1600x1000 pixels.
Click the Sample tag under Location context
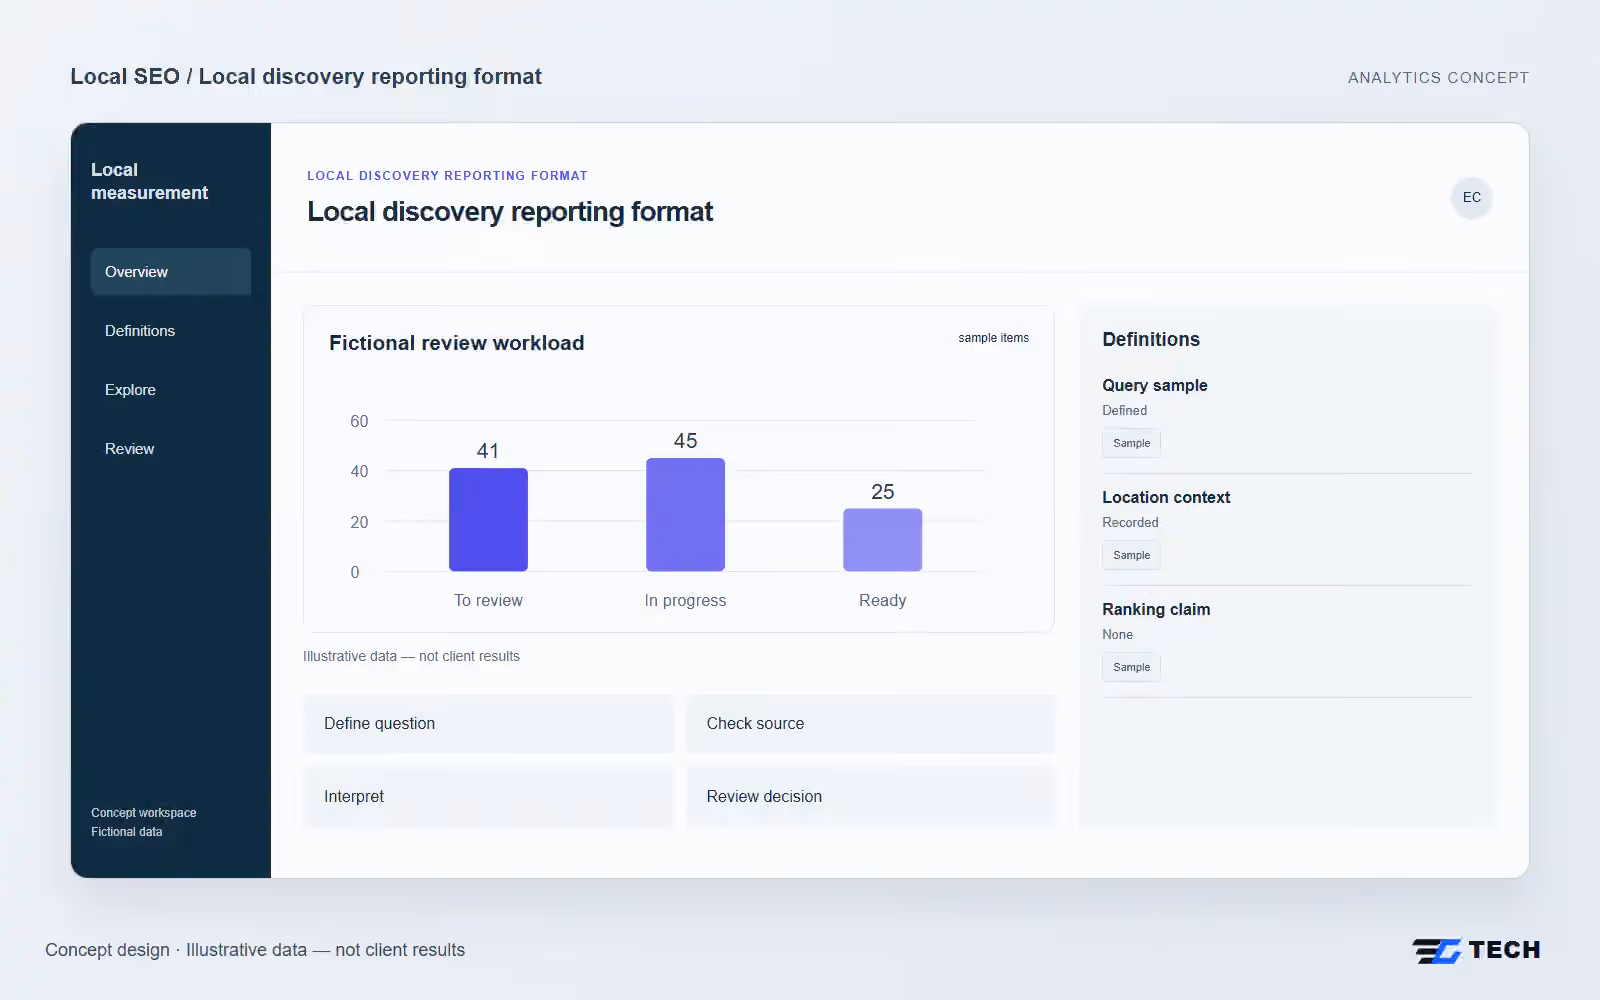click(1131, 555)
